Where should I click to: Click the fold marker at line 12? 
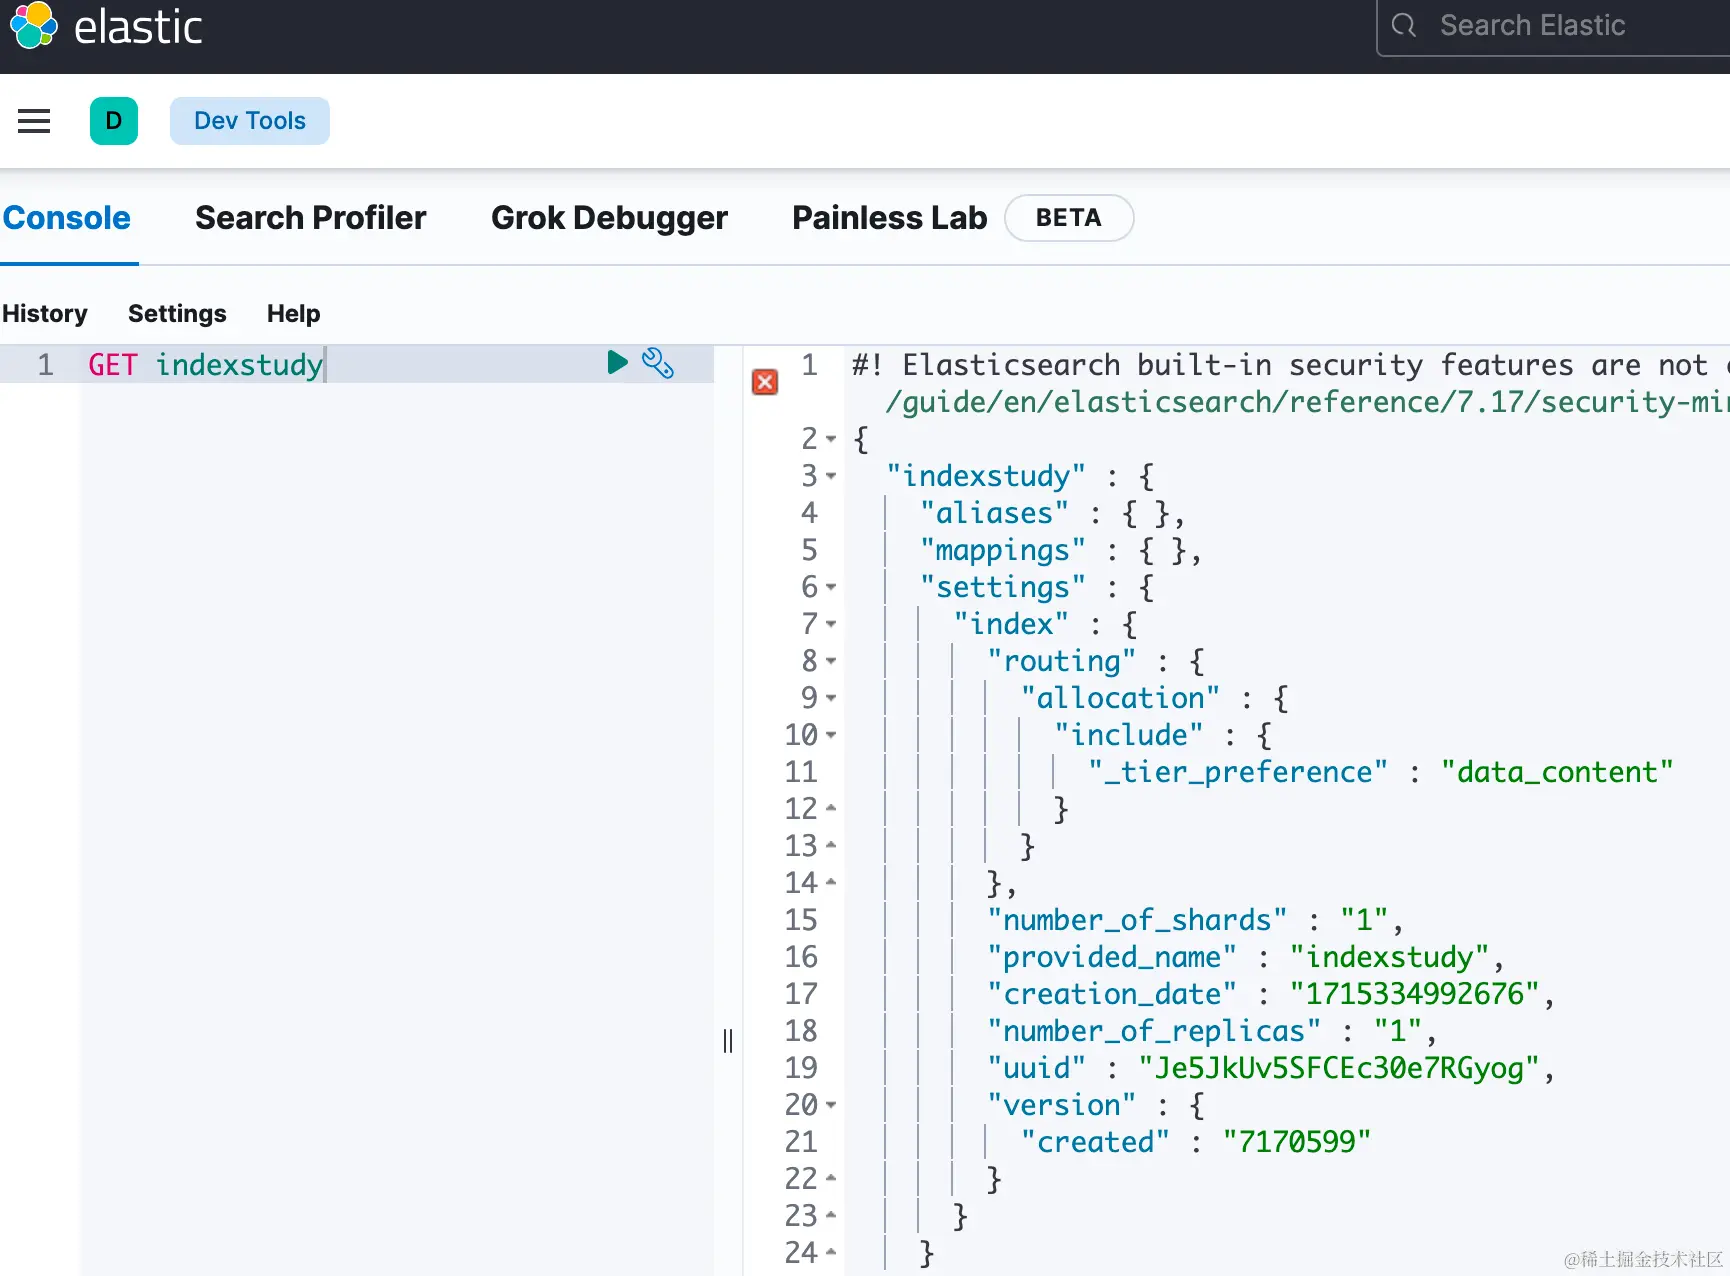pos(831,808)
